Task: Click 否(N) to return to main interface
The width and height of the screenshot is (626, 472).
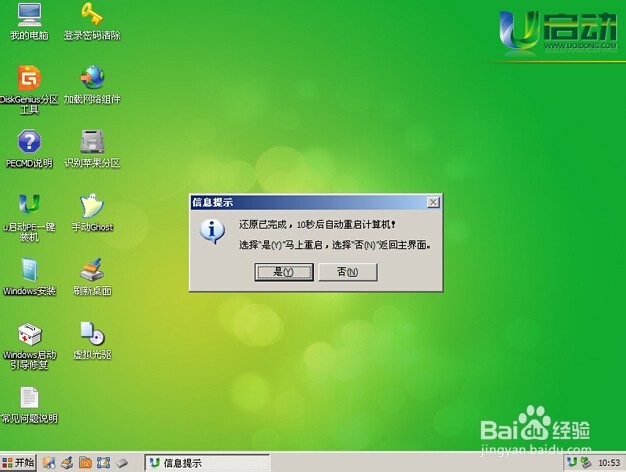Action: 348,272
